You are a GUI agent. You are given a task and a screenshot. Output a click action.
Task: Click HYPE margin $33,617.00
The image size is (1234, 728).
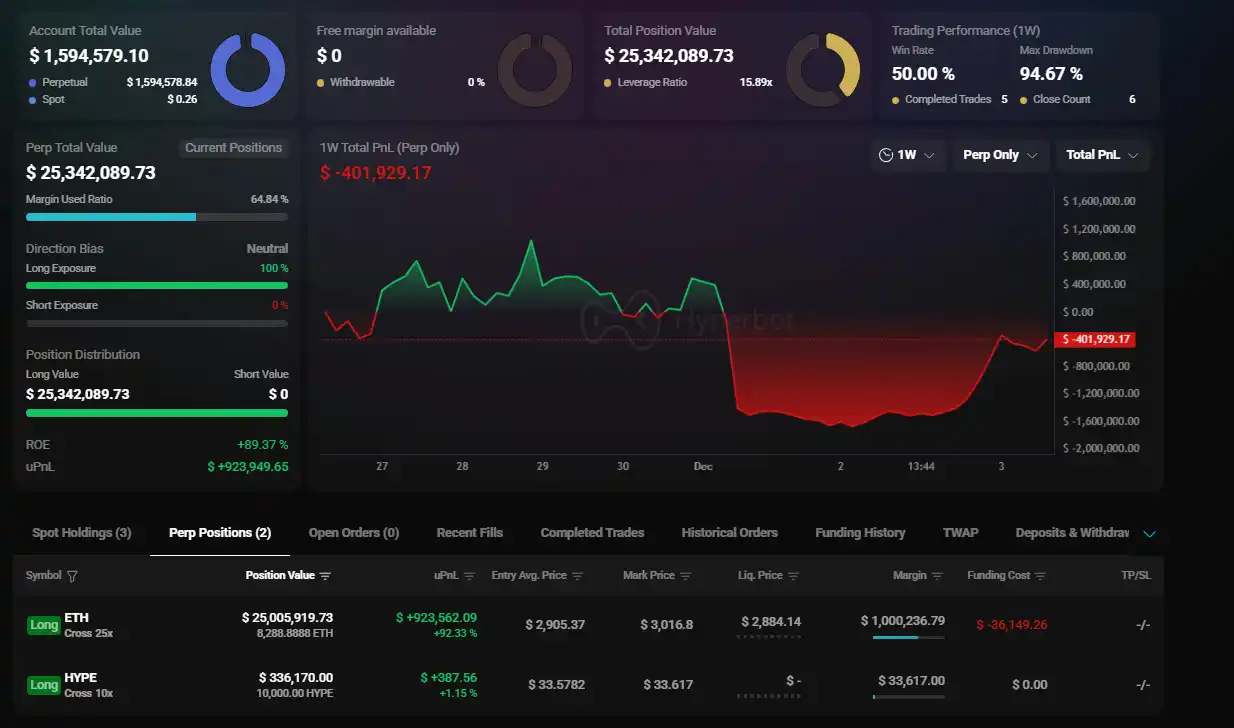[911, 681]
